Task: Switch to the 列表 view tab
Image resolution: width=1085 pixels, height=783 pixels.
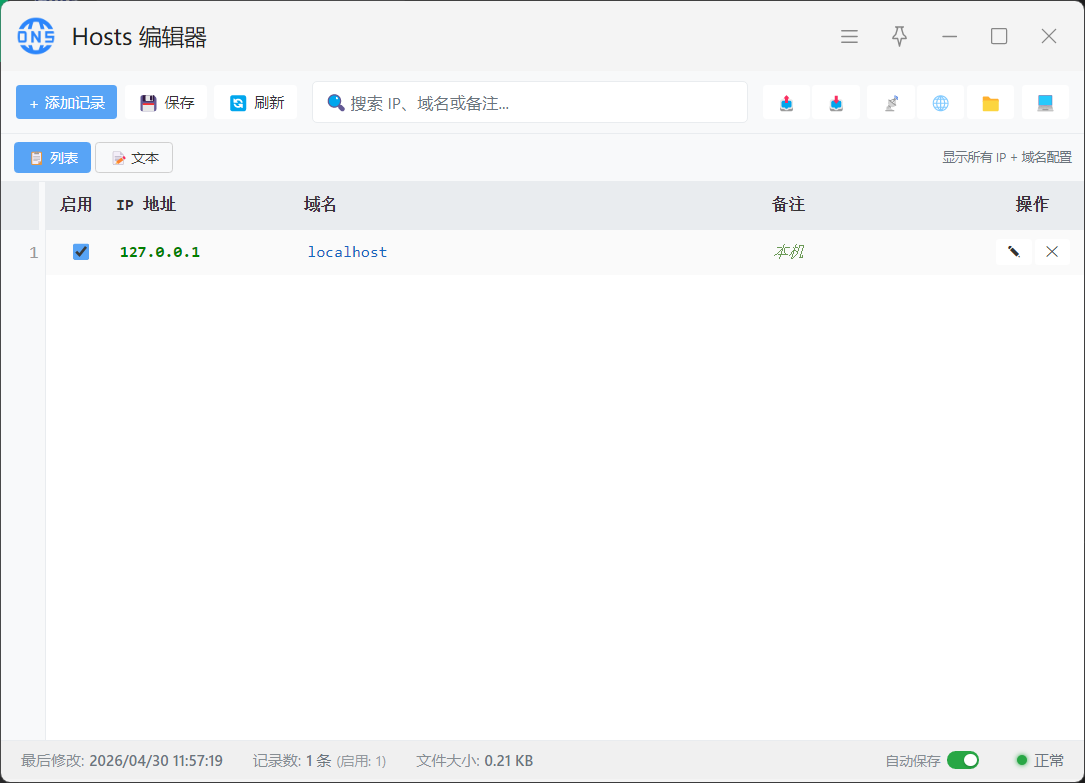Action: (53, 158)
